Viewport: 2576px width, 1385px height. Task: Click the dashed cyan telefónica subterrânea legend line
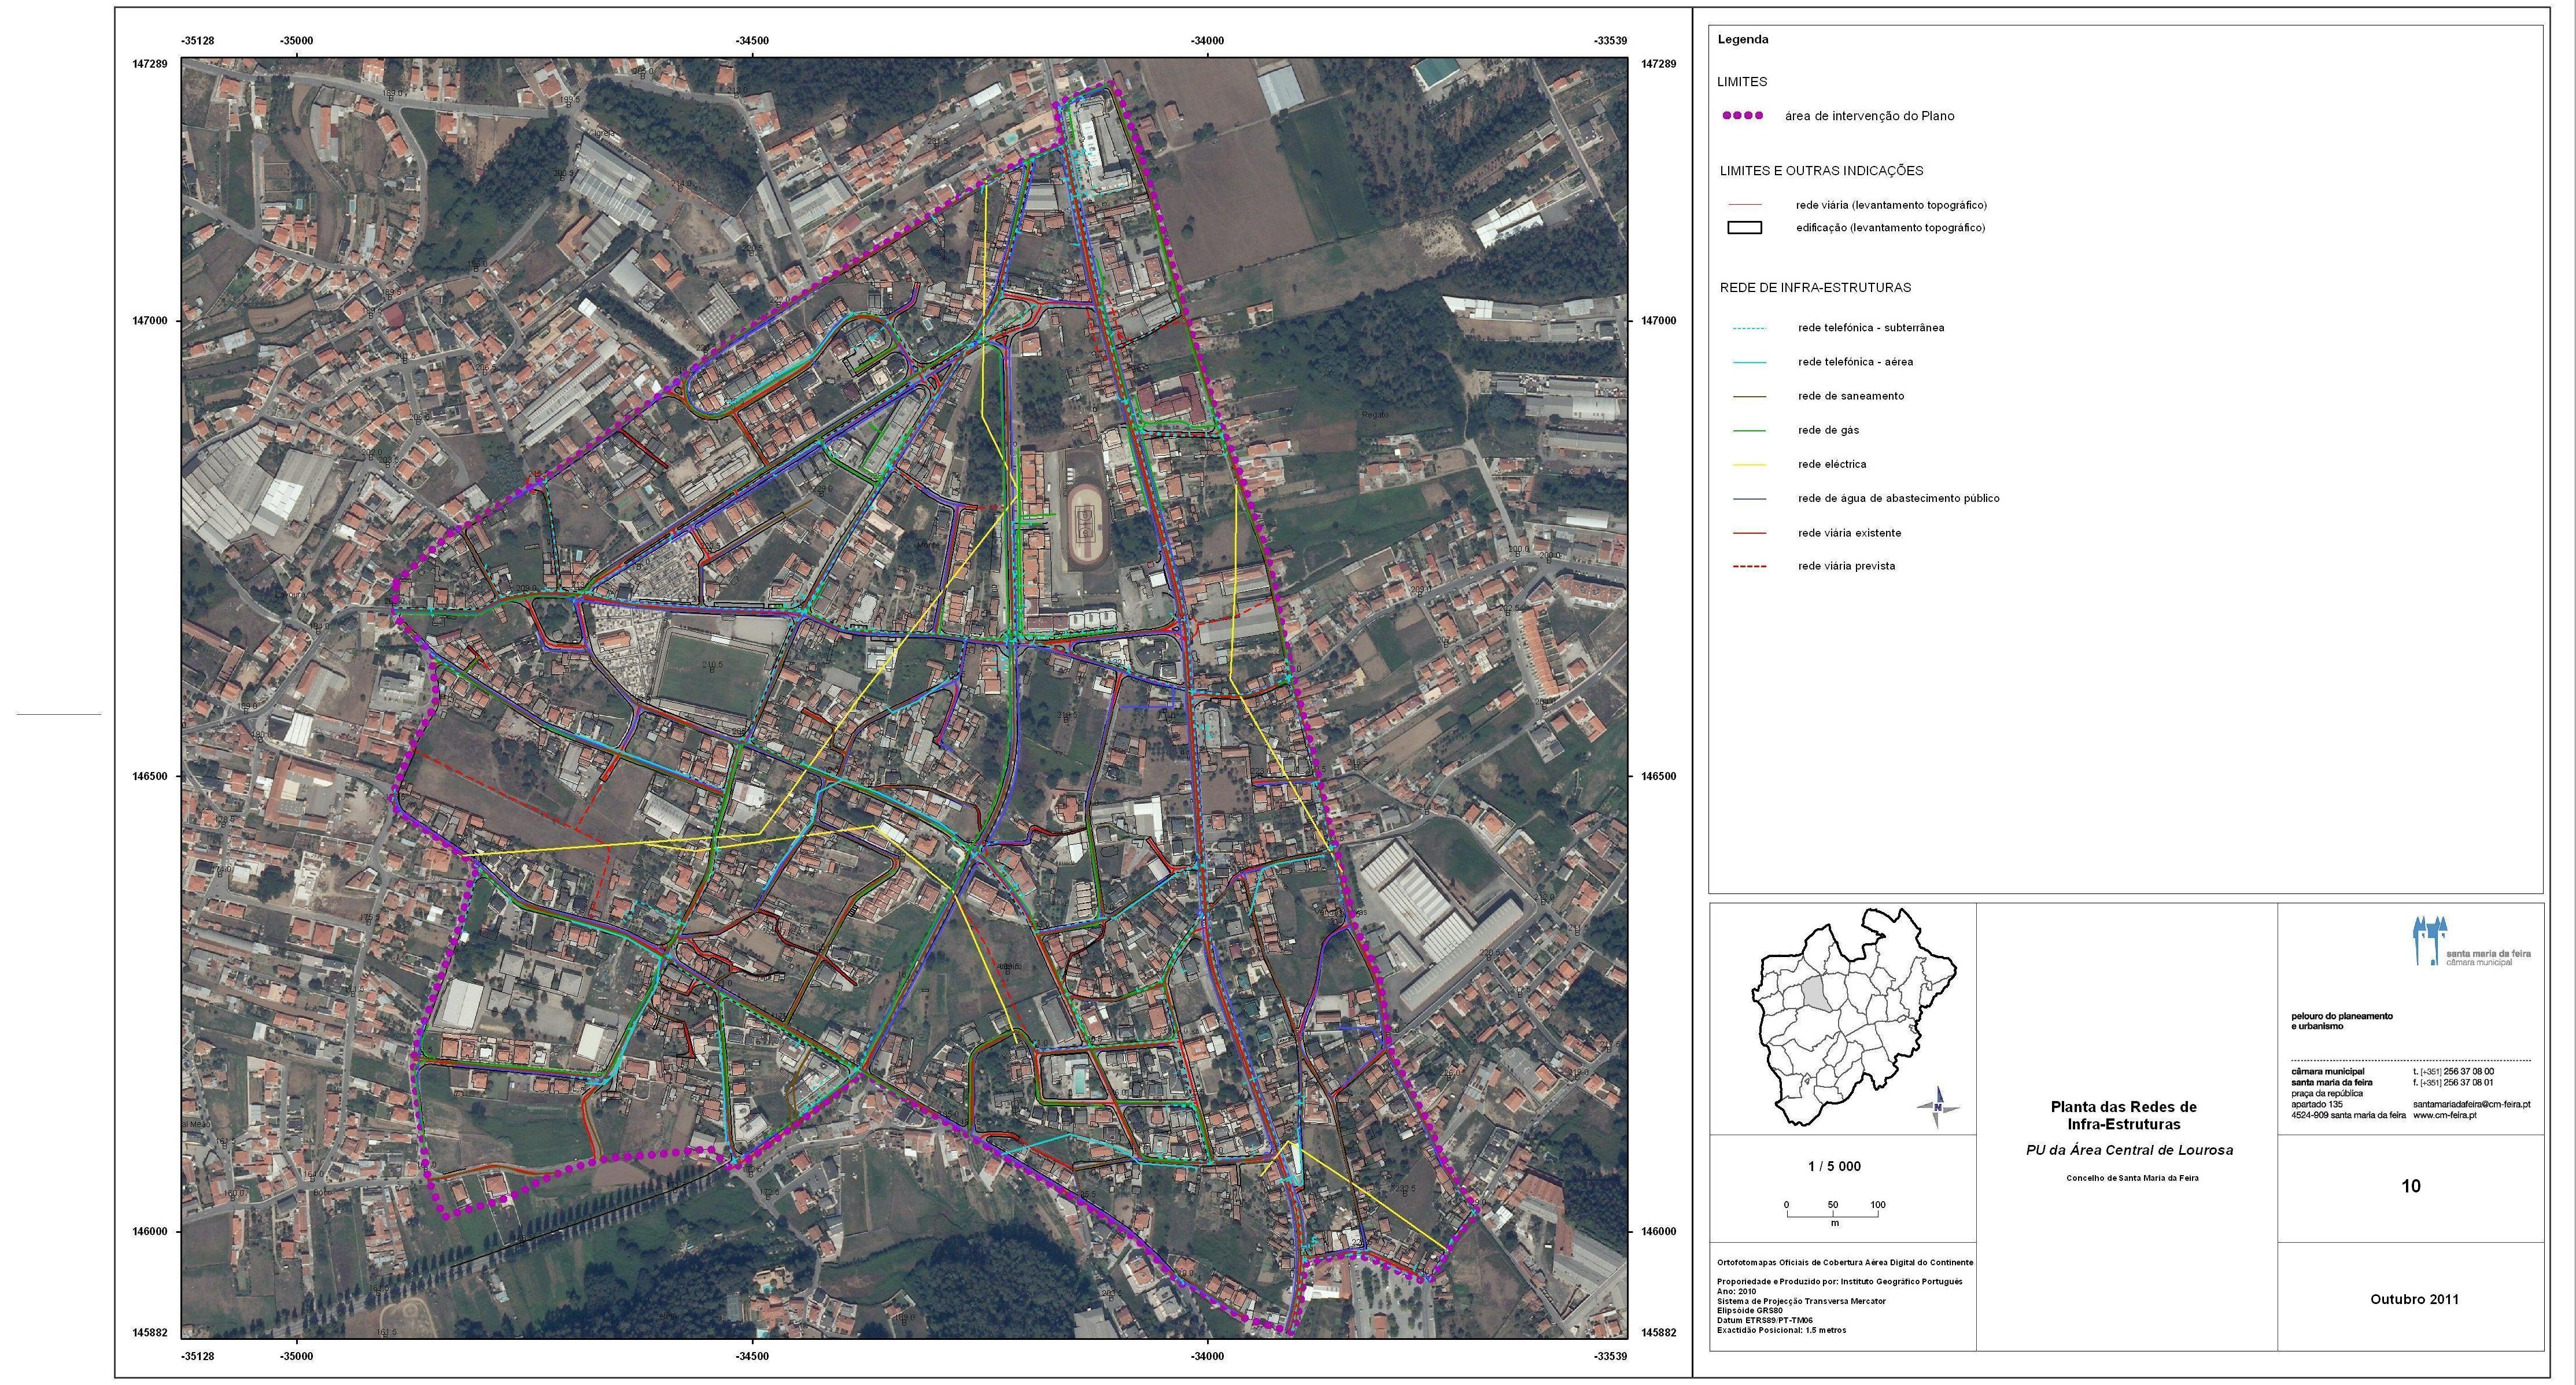[1749, 328]
